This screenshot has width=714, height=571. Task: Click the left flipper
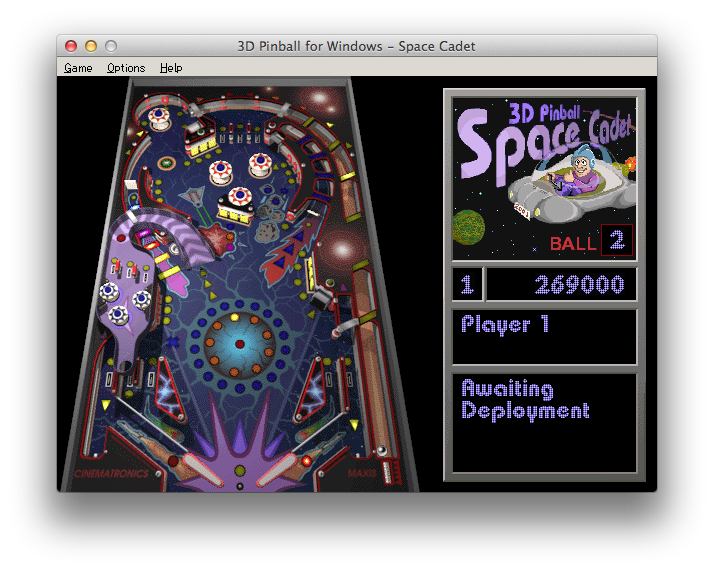tap(201, 470)
